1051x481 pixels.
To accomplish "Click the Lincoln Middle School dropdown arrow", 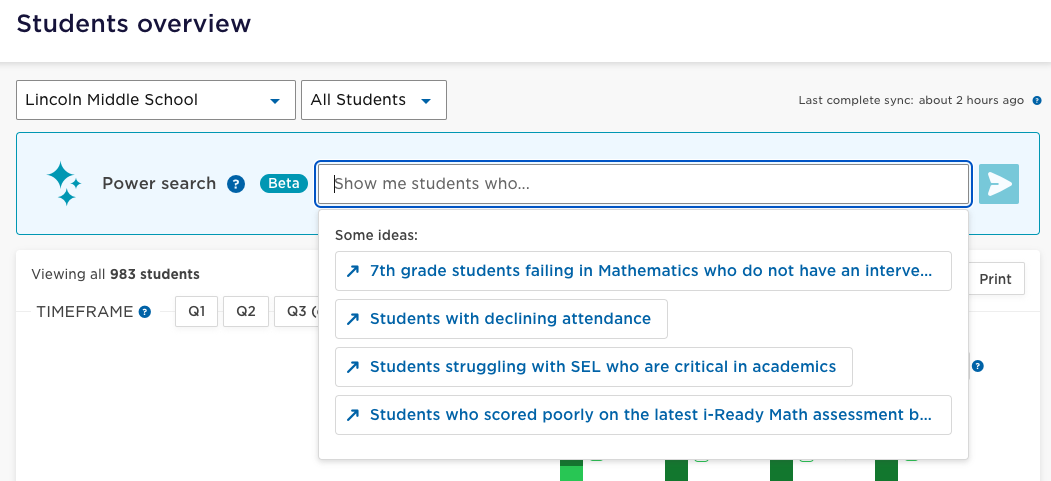I will pos(274,101).
